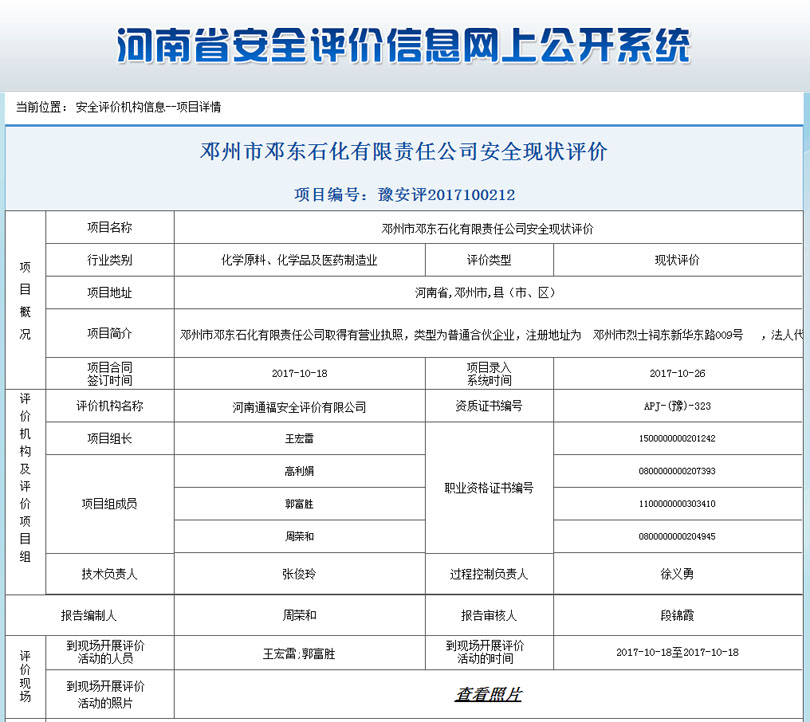
Task: Click the 资质证书编号 label
Action: (x=489, y=406)
